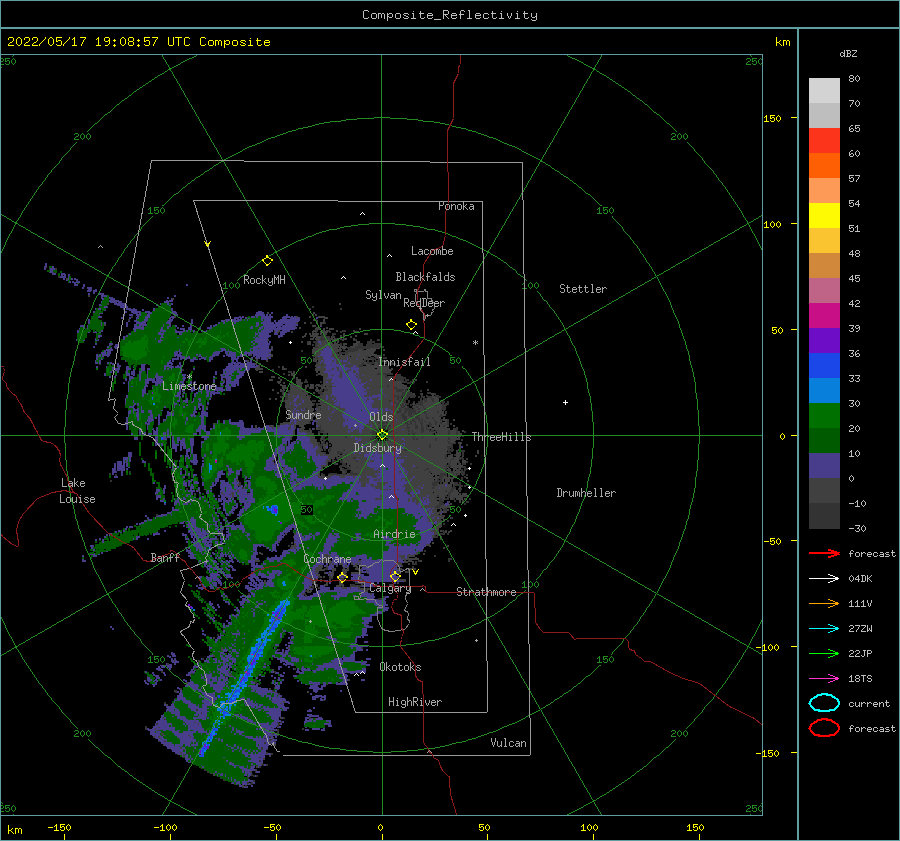Click the cyan current ellipse icon
The image size is (900, 841).
click(x=824, y=703)
